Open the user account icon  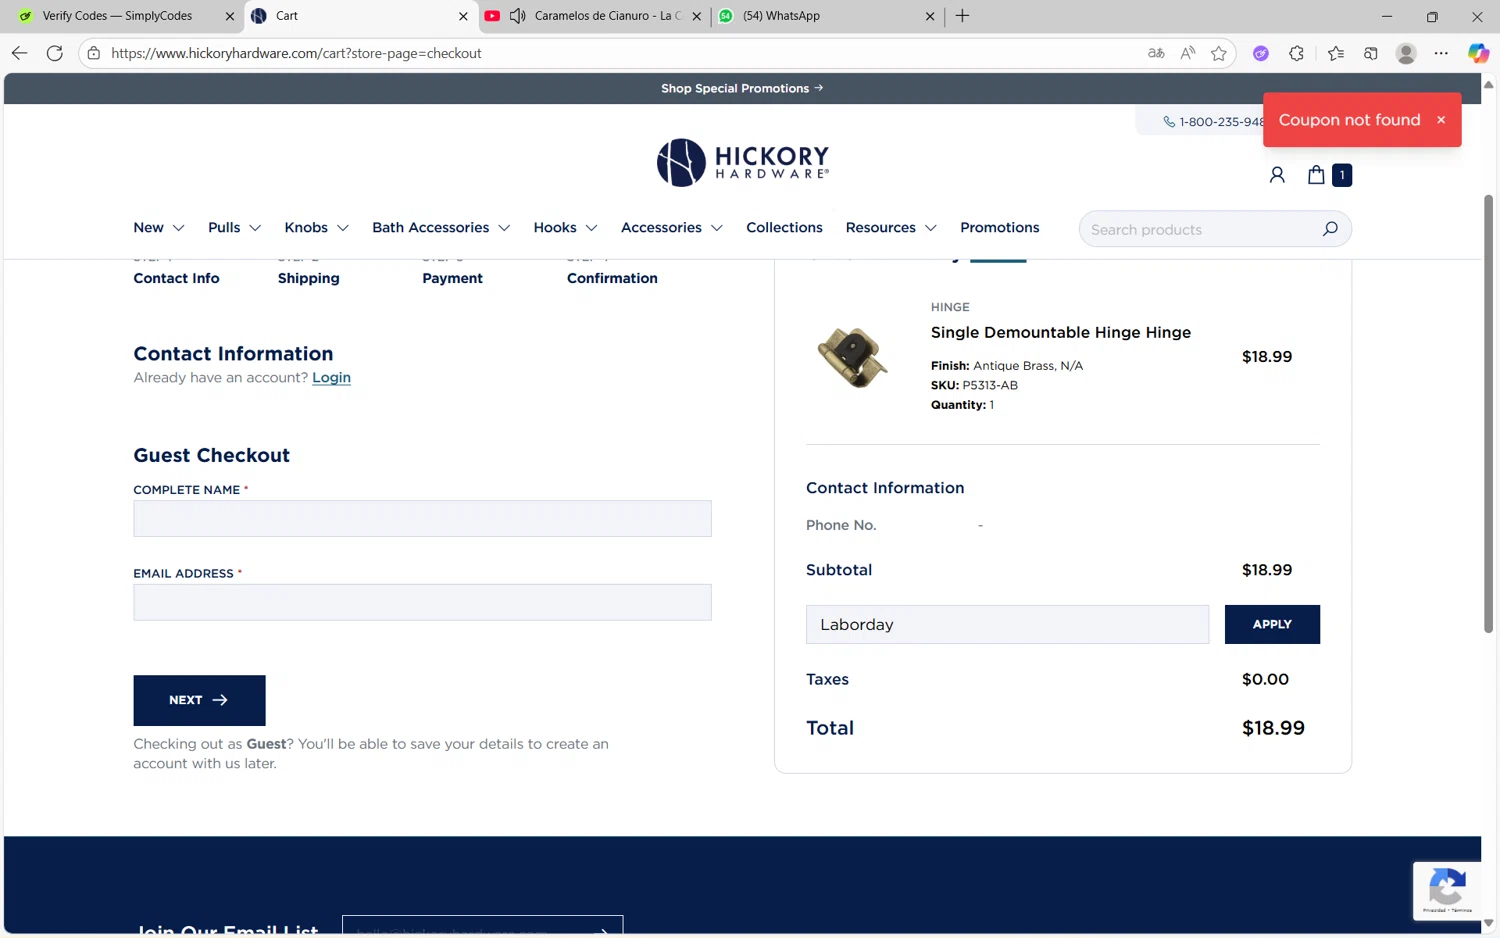(x=1277, y=175)
